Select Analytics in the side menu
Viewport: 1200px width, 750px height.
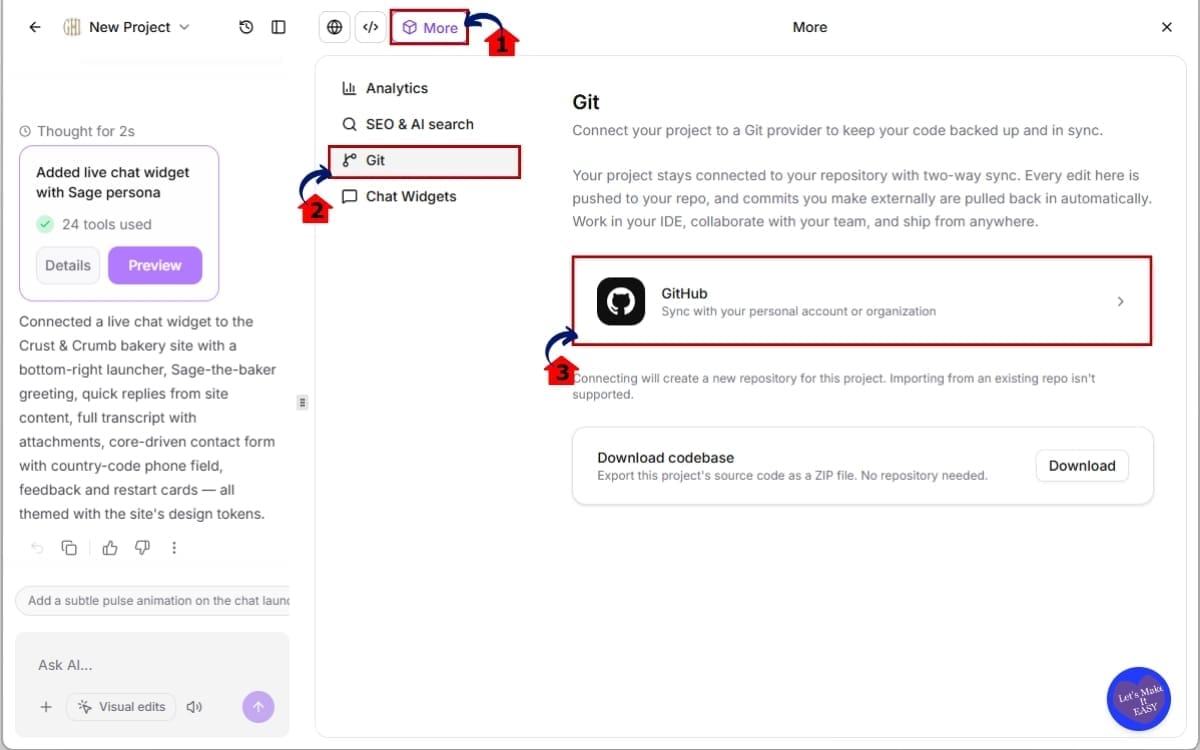click(424, 88)
